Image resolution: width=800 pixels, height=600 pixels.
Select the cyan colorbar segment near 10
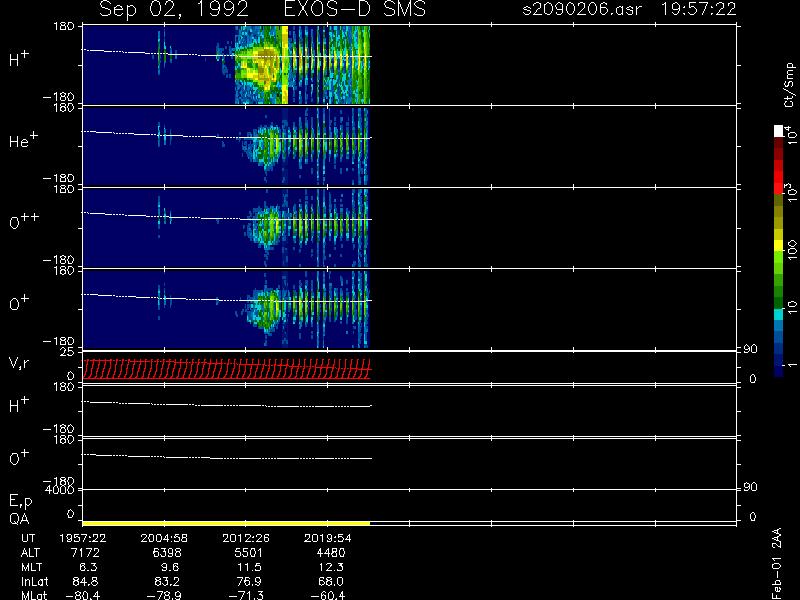point(779,314)
